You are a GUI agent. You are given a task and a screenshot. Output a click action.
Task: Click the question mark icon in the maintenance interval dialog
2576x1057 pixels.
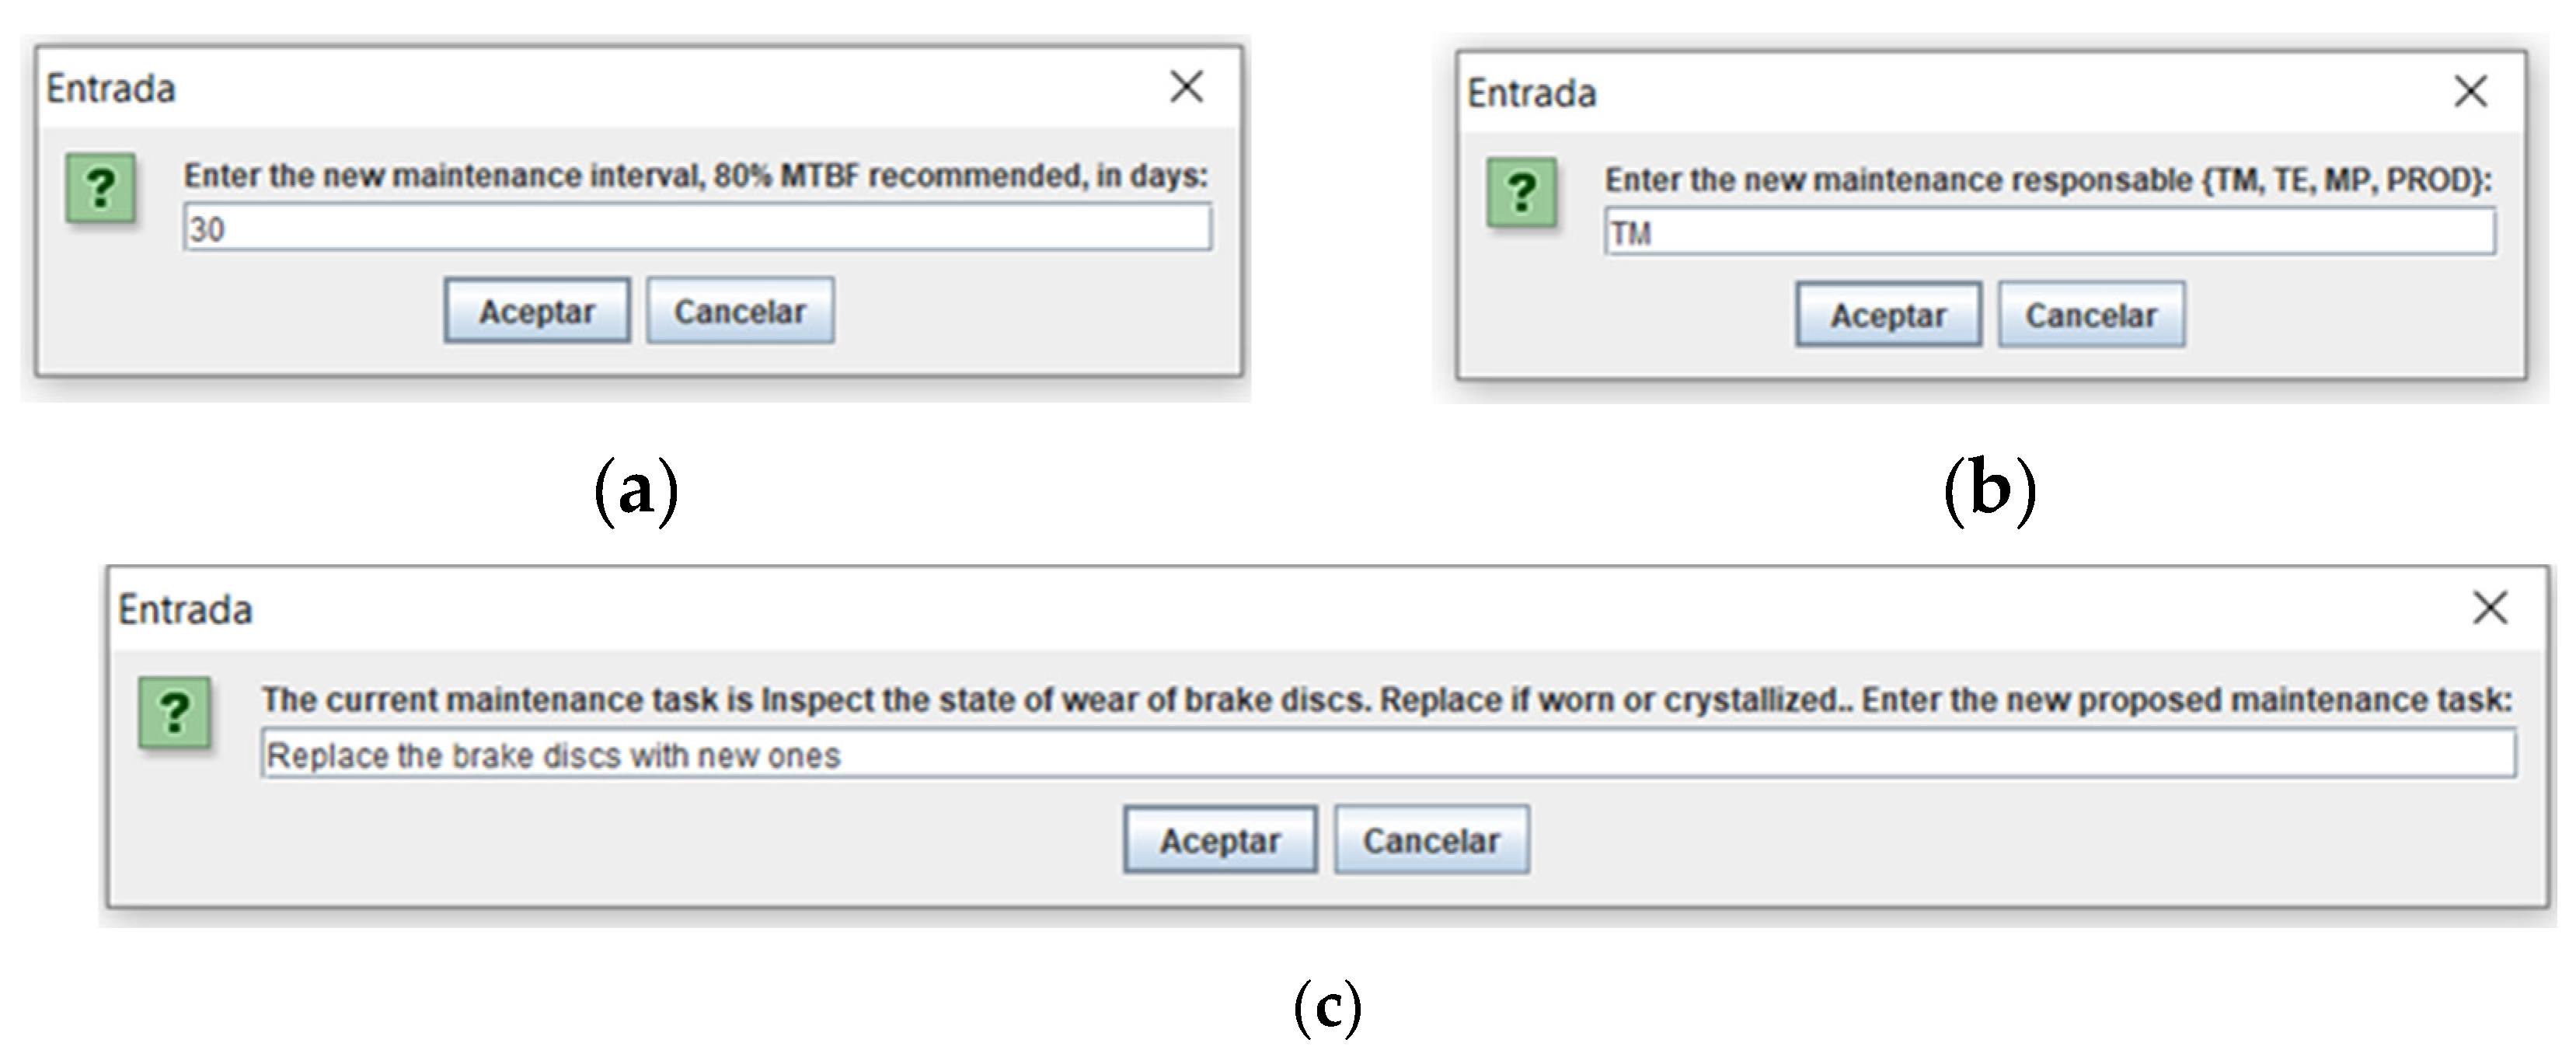click(100, 188)
